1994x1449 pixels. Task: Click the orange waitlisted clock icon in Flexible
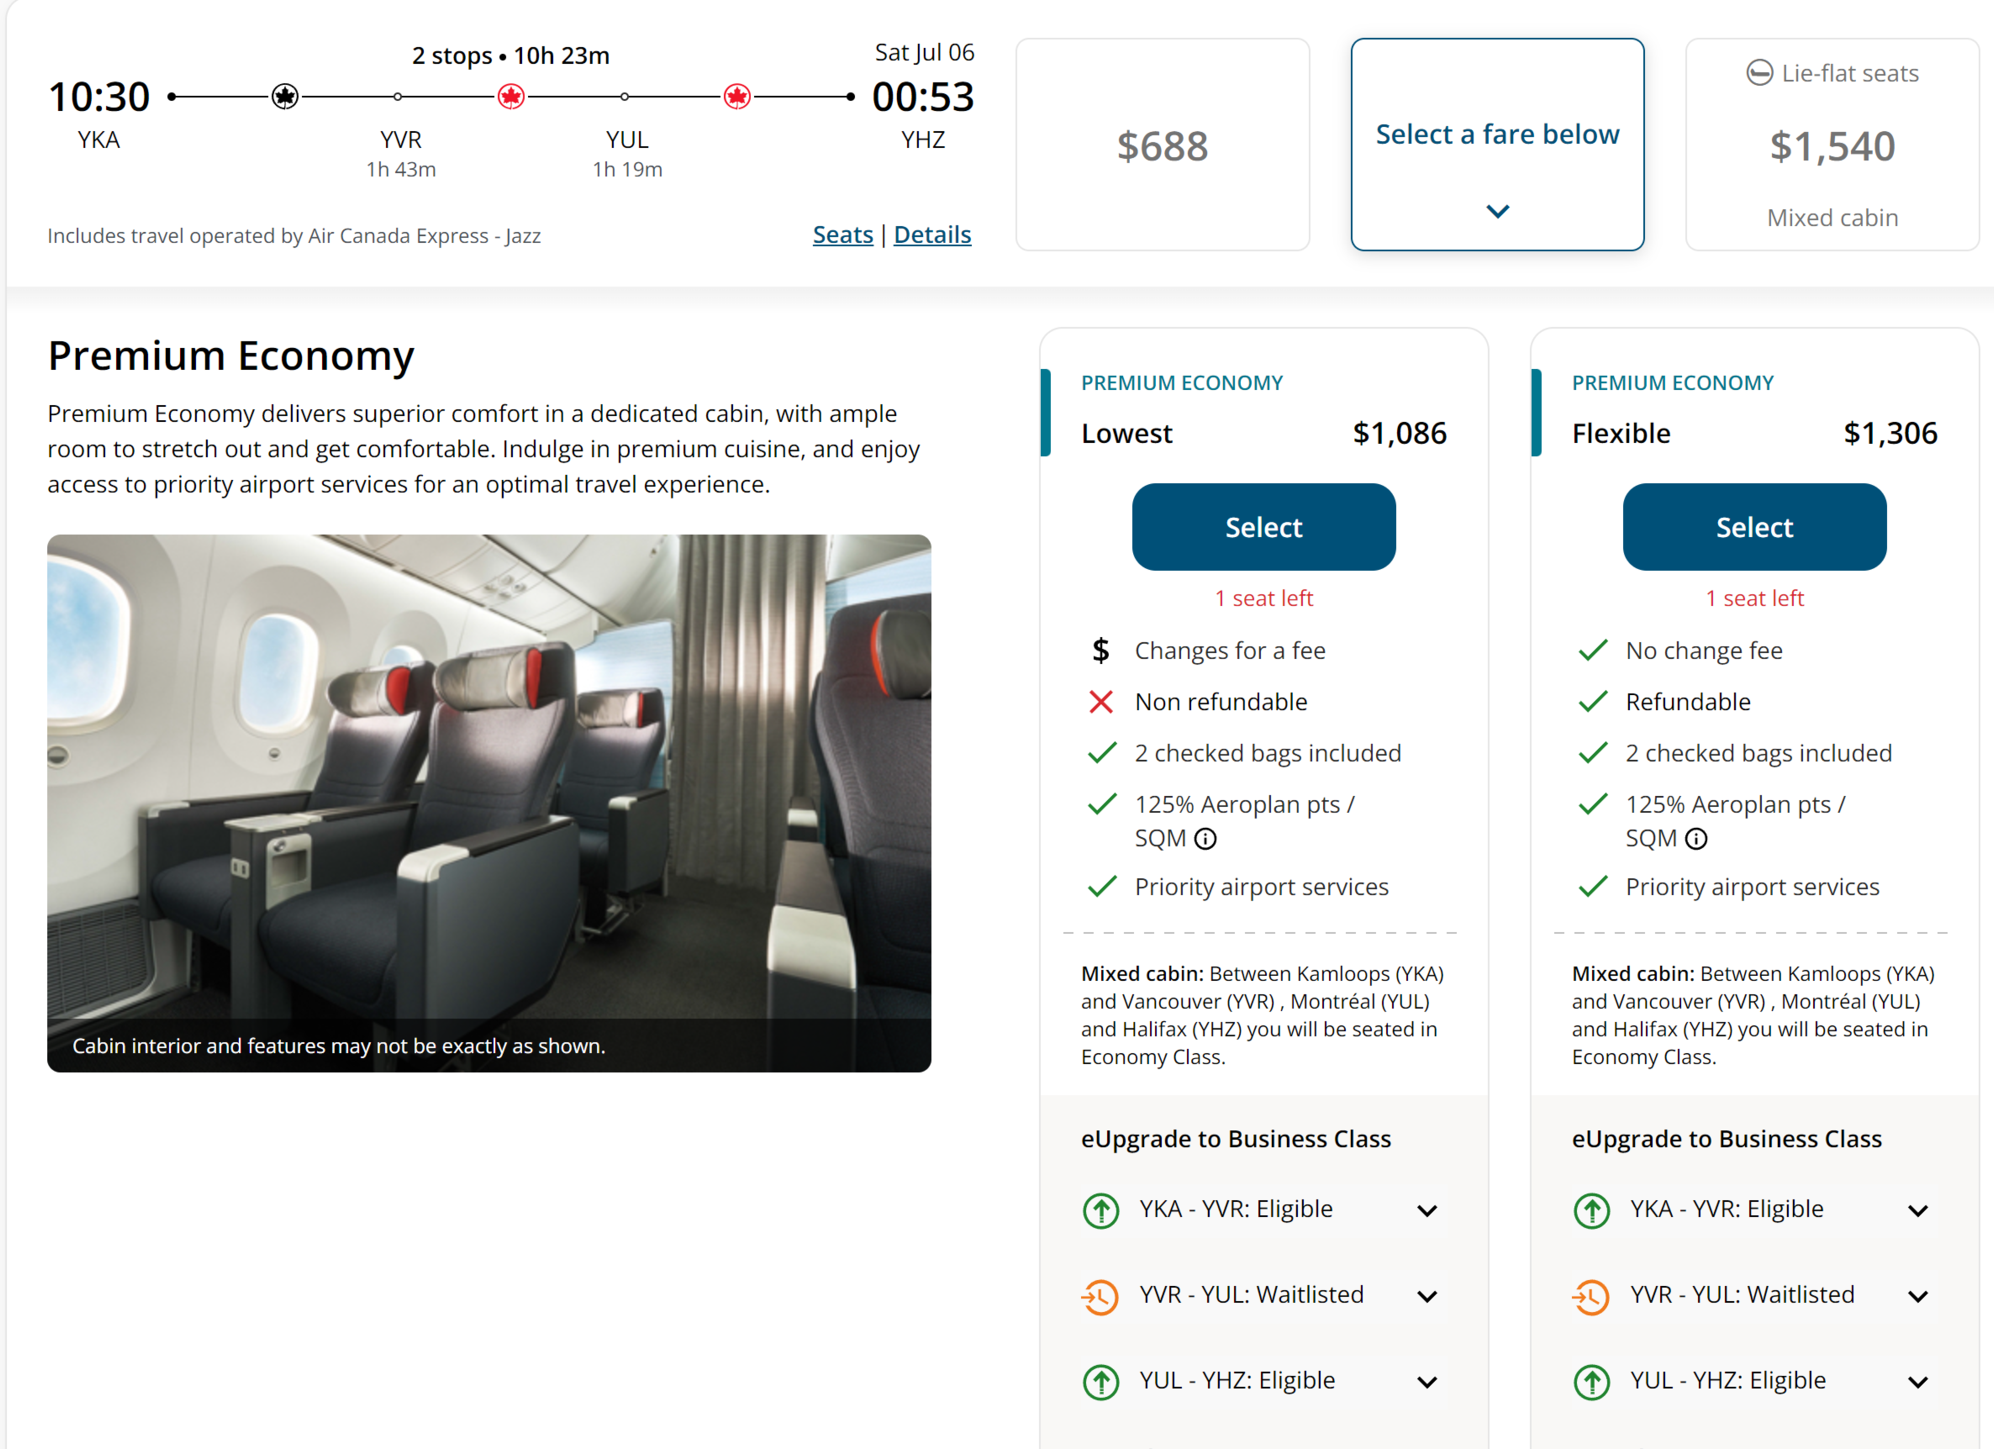tap(1591, 1296)
